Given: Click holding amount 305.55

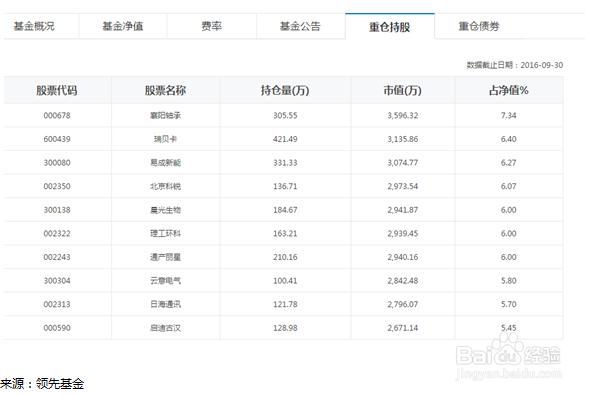Looking at the screenshot, I should point(285,116).
